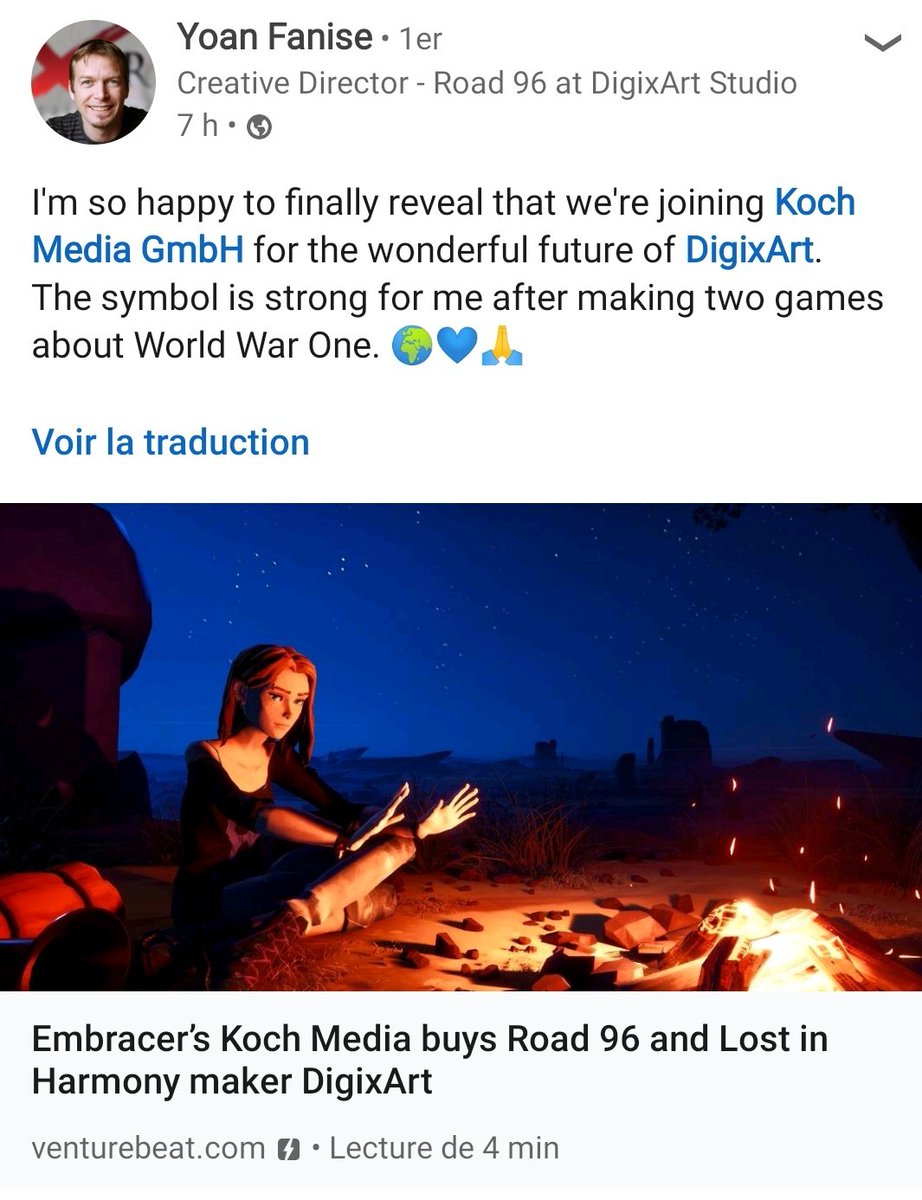Viewport: 922px width, 1200px height.
Task: Open the Koch Media GmbH mention
Action: click(444, 226)
